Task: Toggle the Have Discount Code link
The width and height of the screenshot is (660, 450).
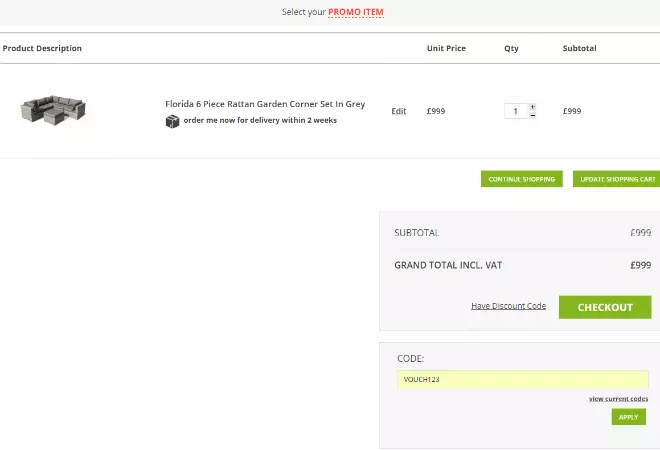Action: (x=508, y=306)
